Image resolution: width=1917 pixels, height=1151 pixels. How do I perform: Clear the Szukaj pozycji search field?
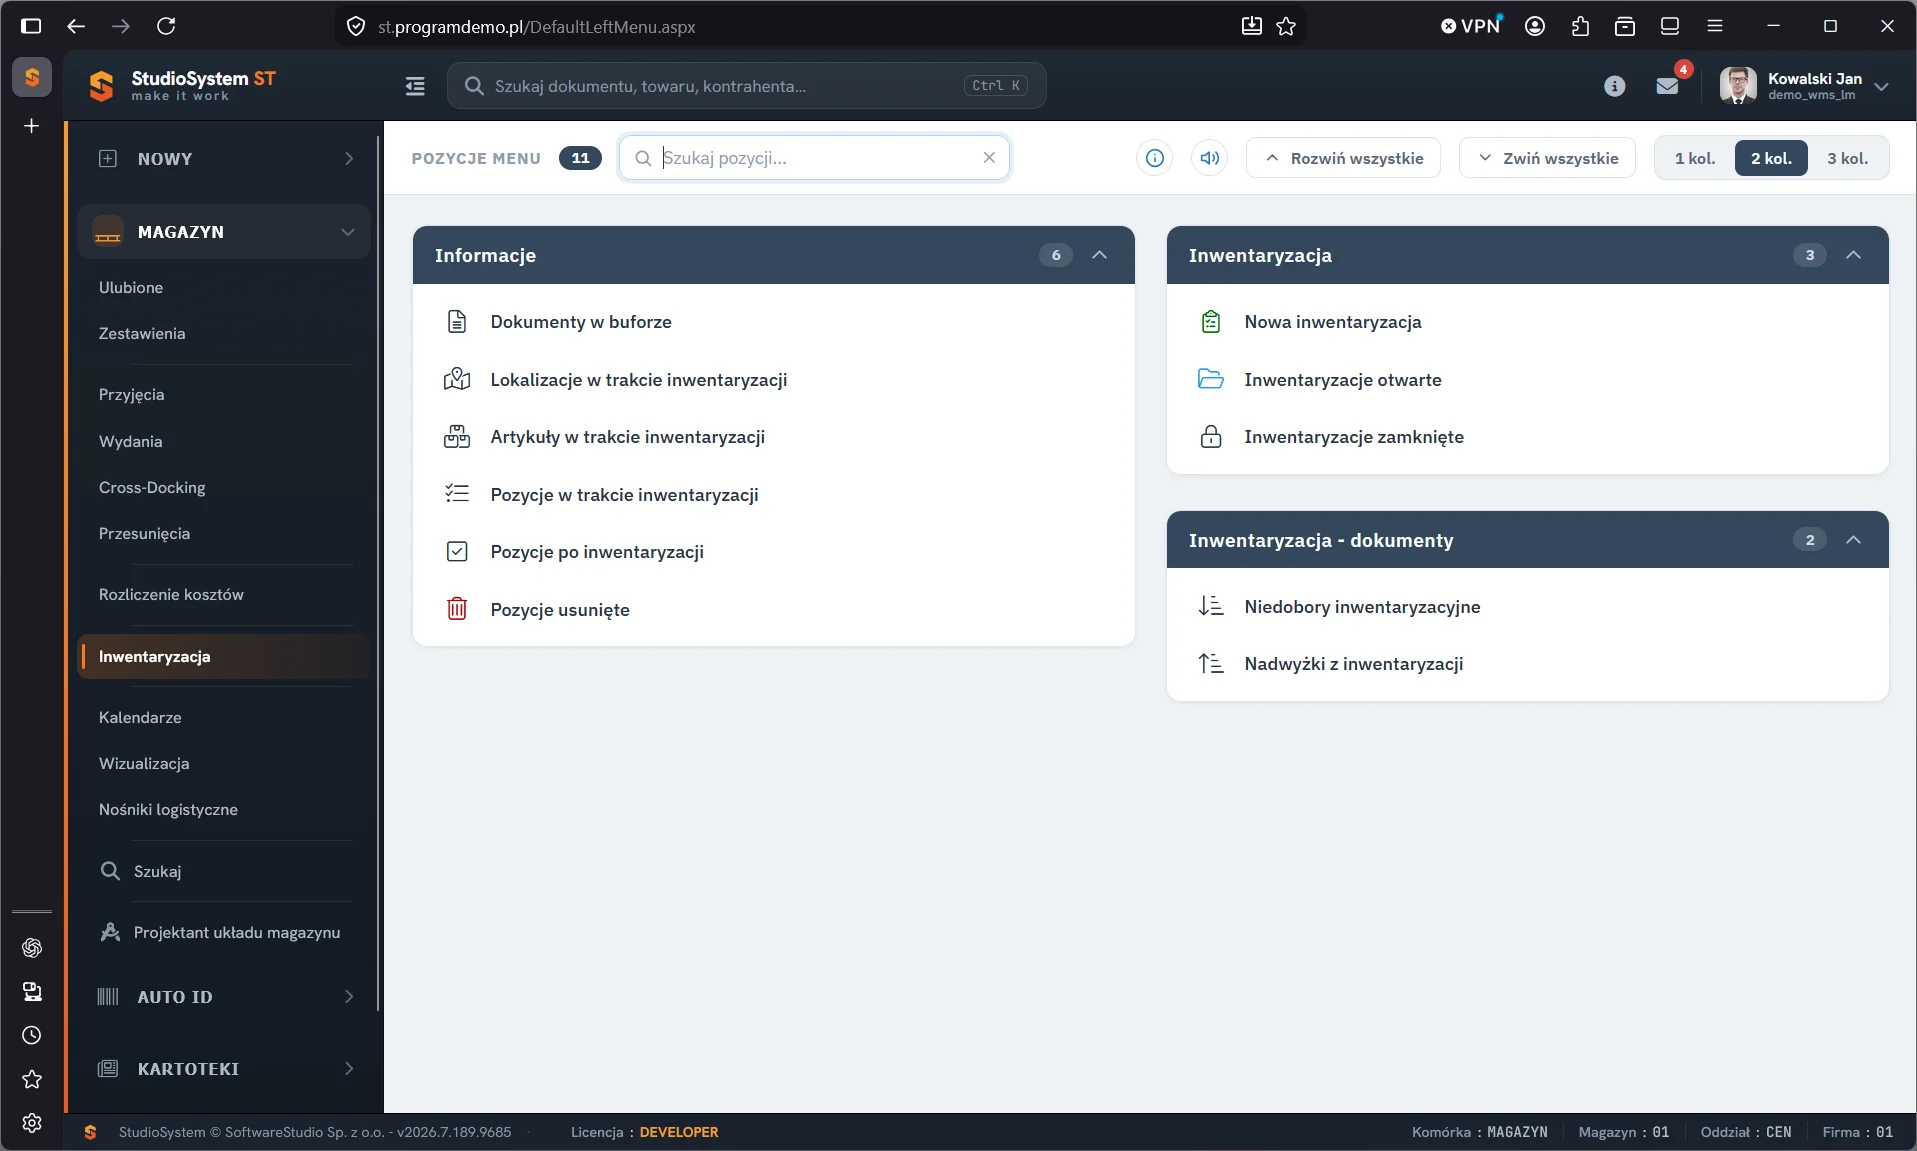click(989, 158)
